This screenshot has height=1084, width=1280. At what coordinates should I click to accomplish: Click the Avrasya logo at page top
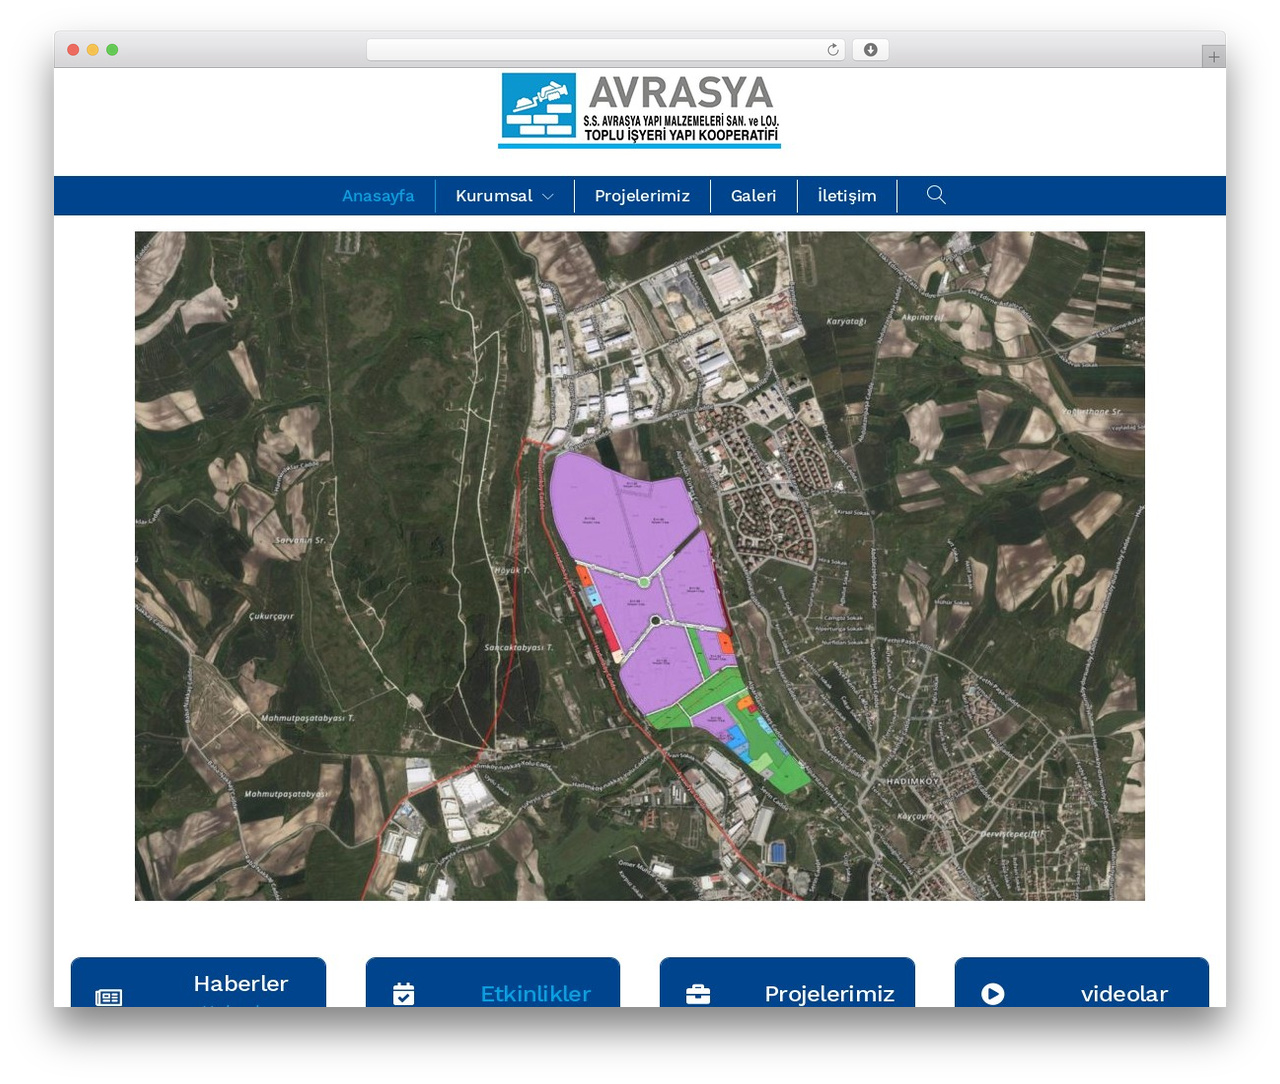pyautogui.click(x=640, y=111)
